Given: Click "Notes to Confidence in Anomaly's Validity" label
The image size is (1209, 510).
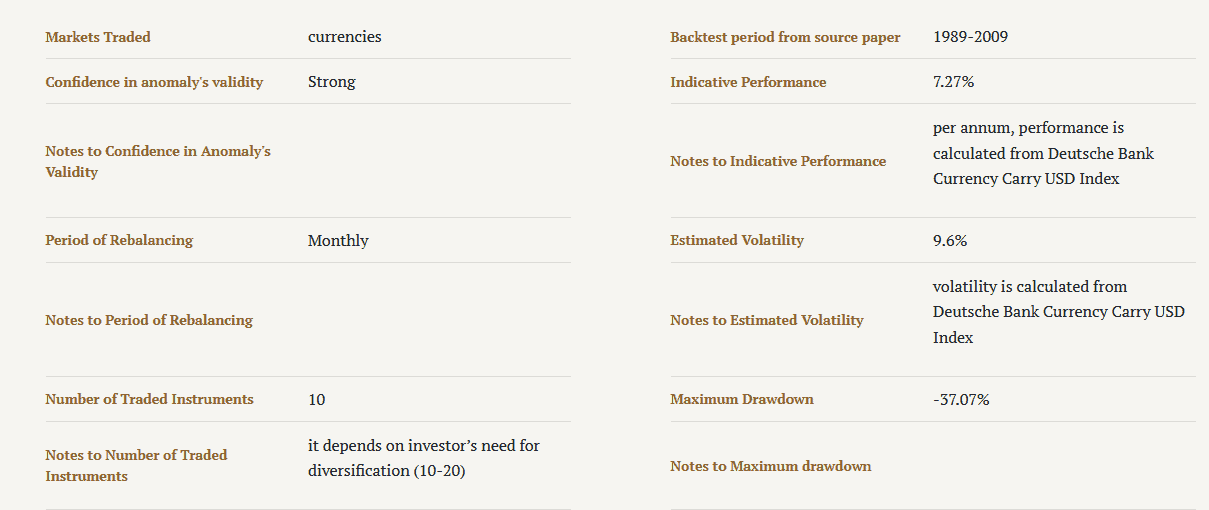Looking at the screenshot, I should [158, 161].
